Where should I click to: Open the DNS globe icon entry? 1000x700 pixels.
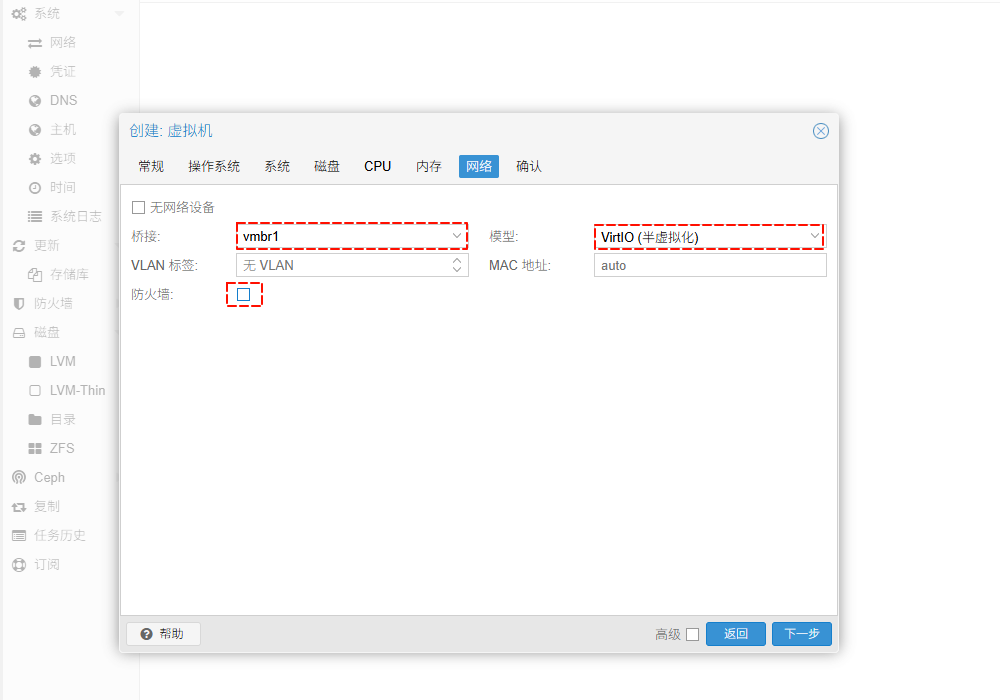pos(35,101)
